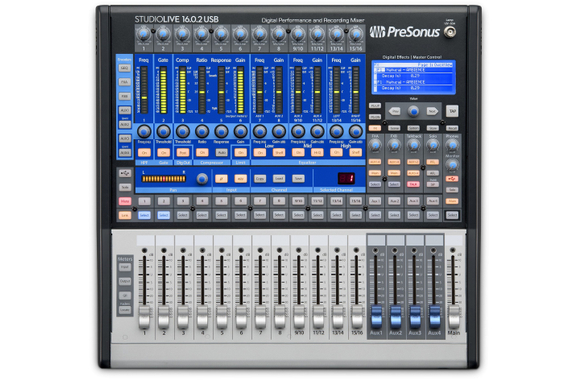The height and width of the screenshot is (380, 576).
Task: Click the Meters Input button
Action: pyautogui.click(x=125, y=267)
